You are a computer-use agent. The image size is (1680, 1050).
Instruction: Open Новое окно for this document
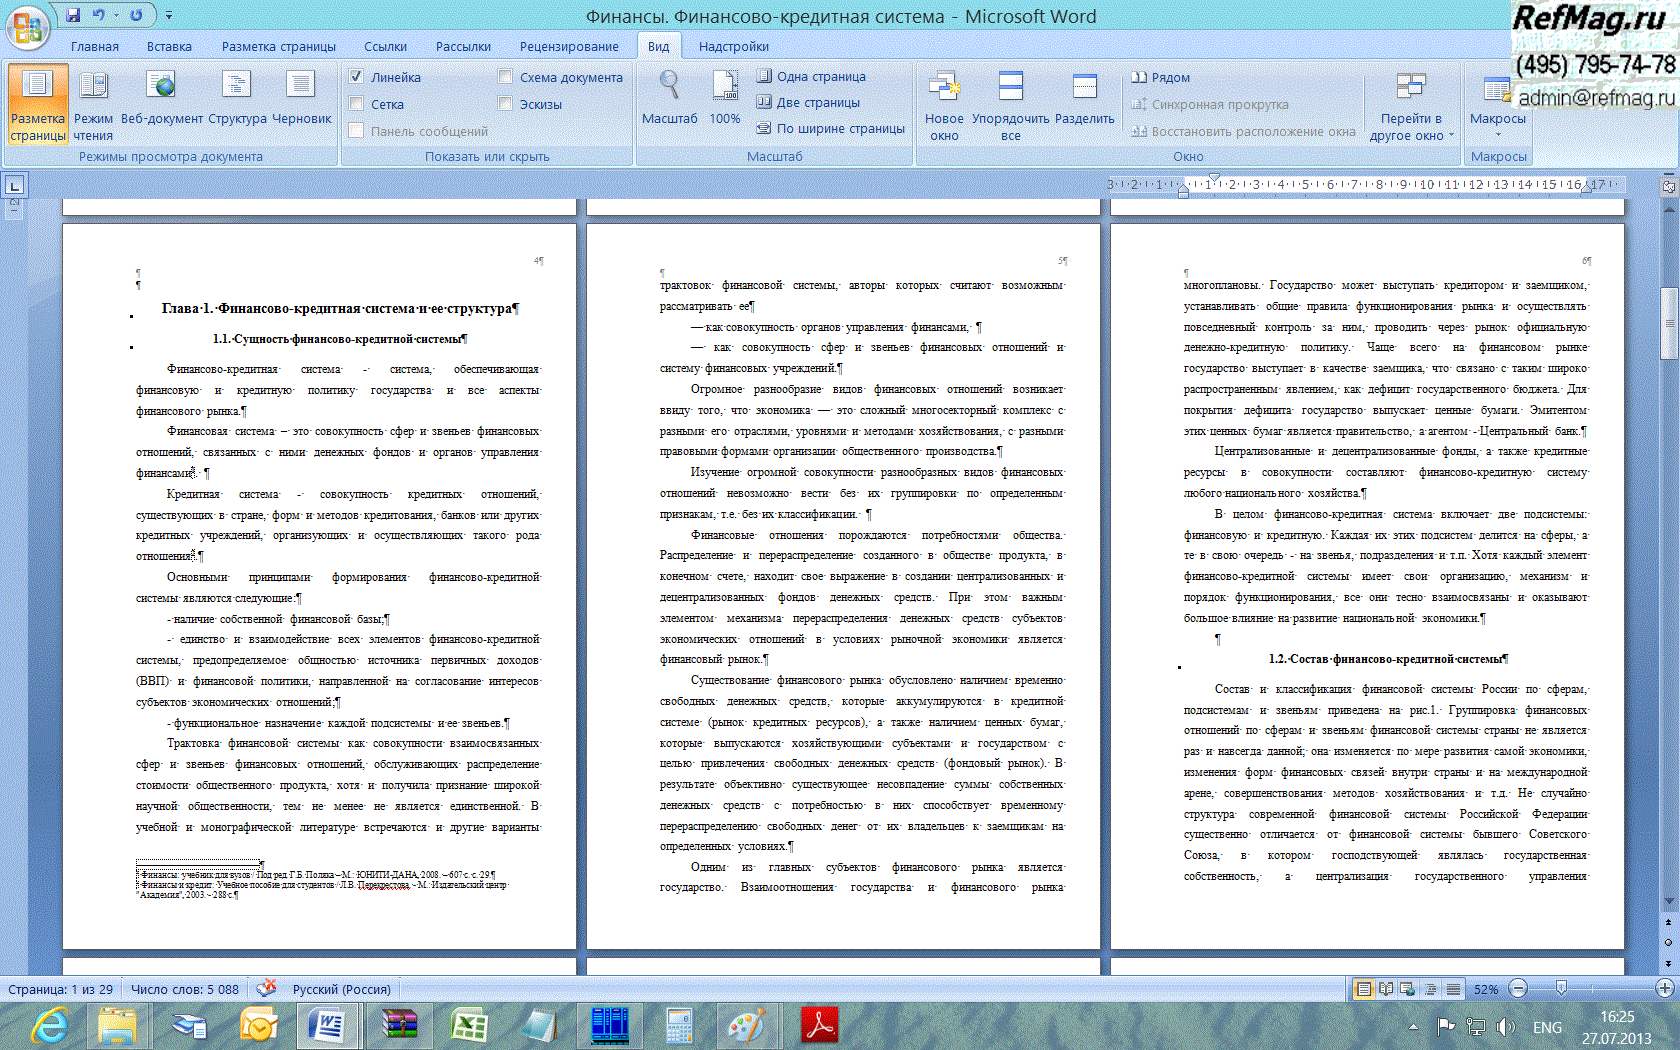click(944, 105)
